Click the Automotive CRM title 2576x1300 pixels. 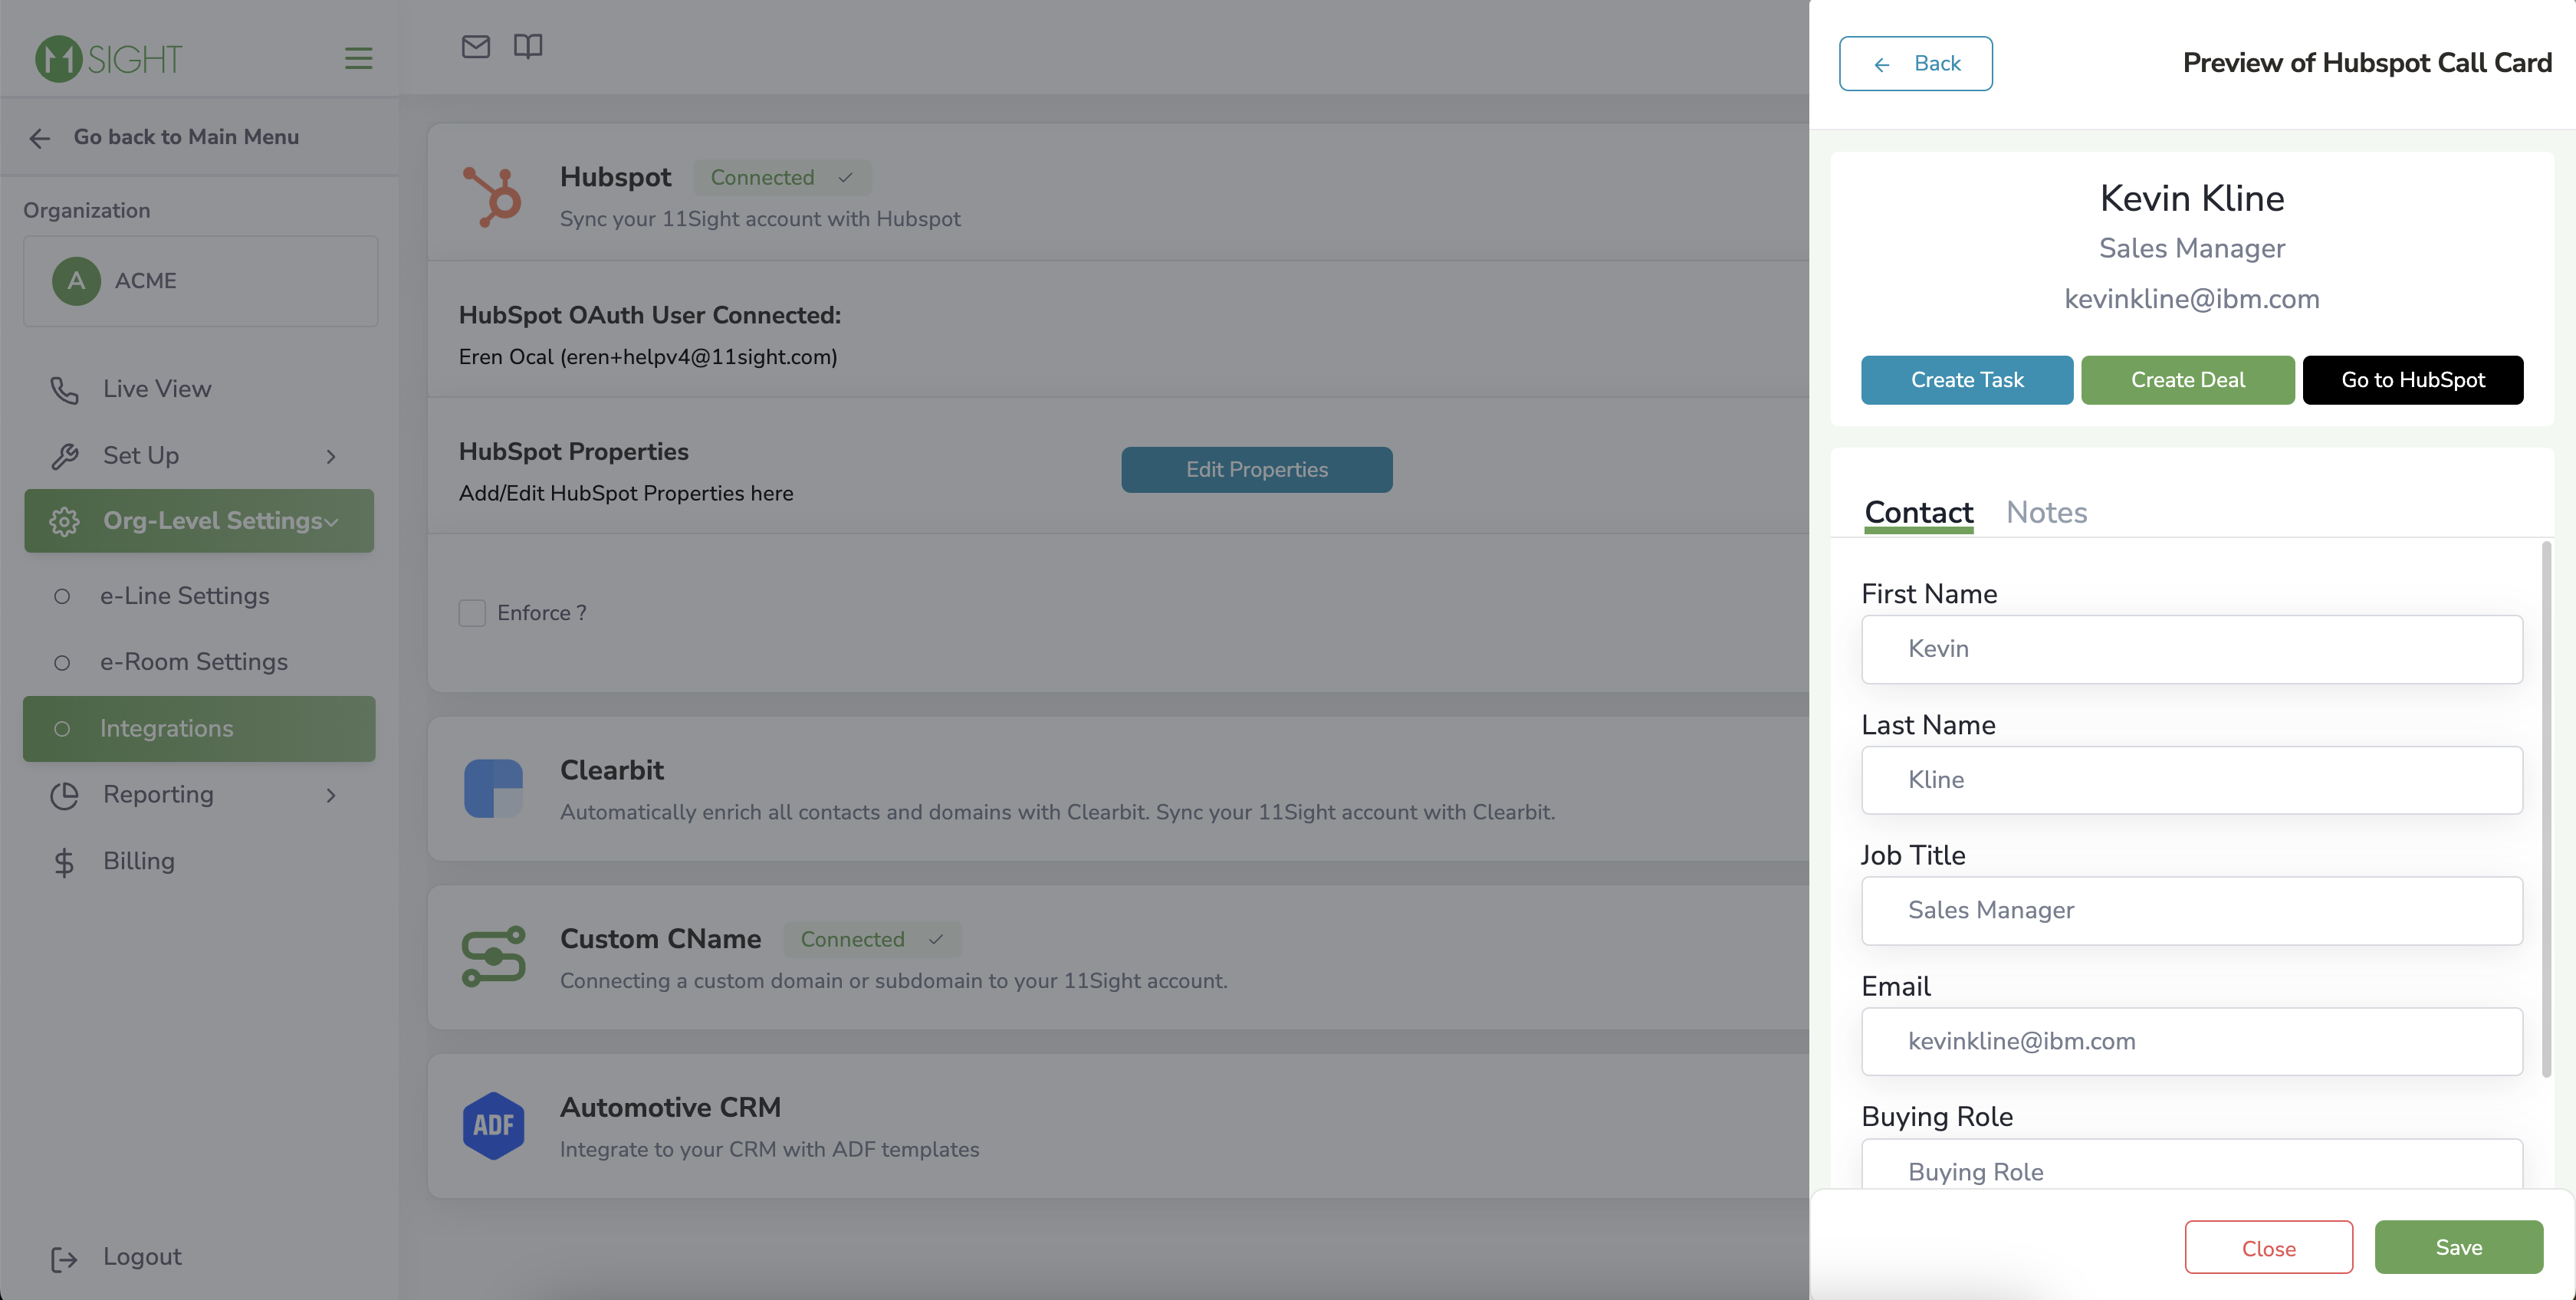[670, 1108]
